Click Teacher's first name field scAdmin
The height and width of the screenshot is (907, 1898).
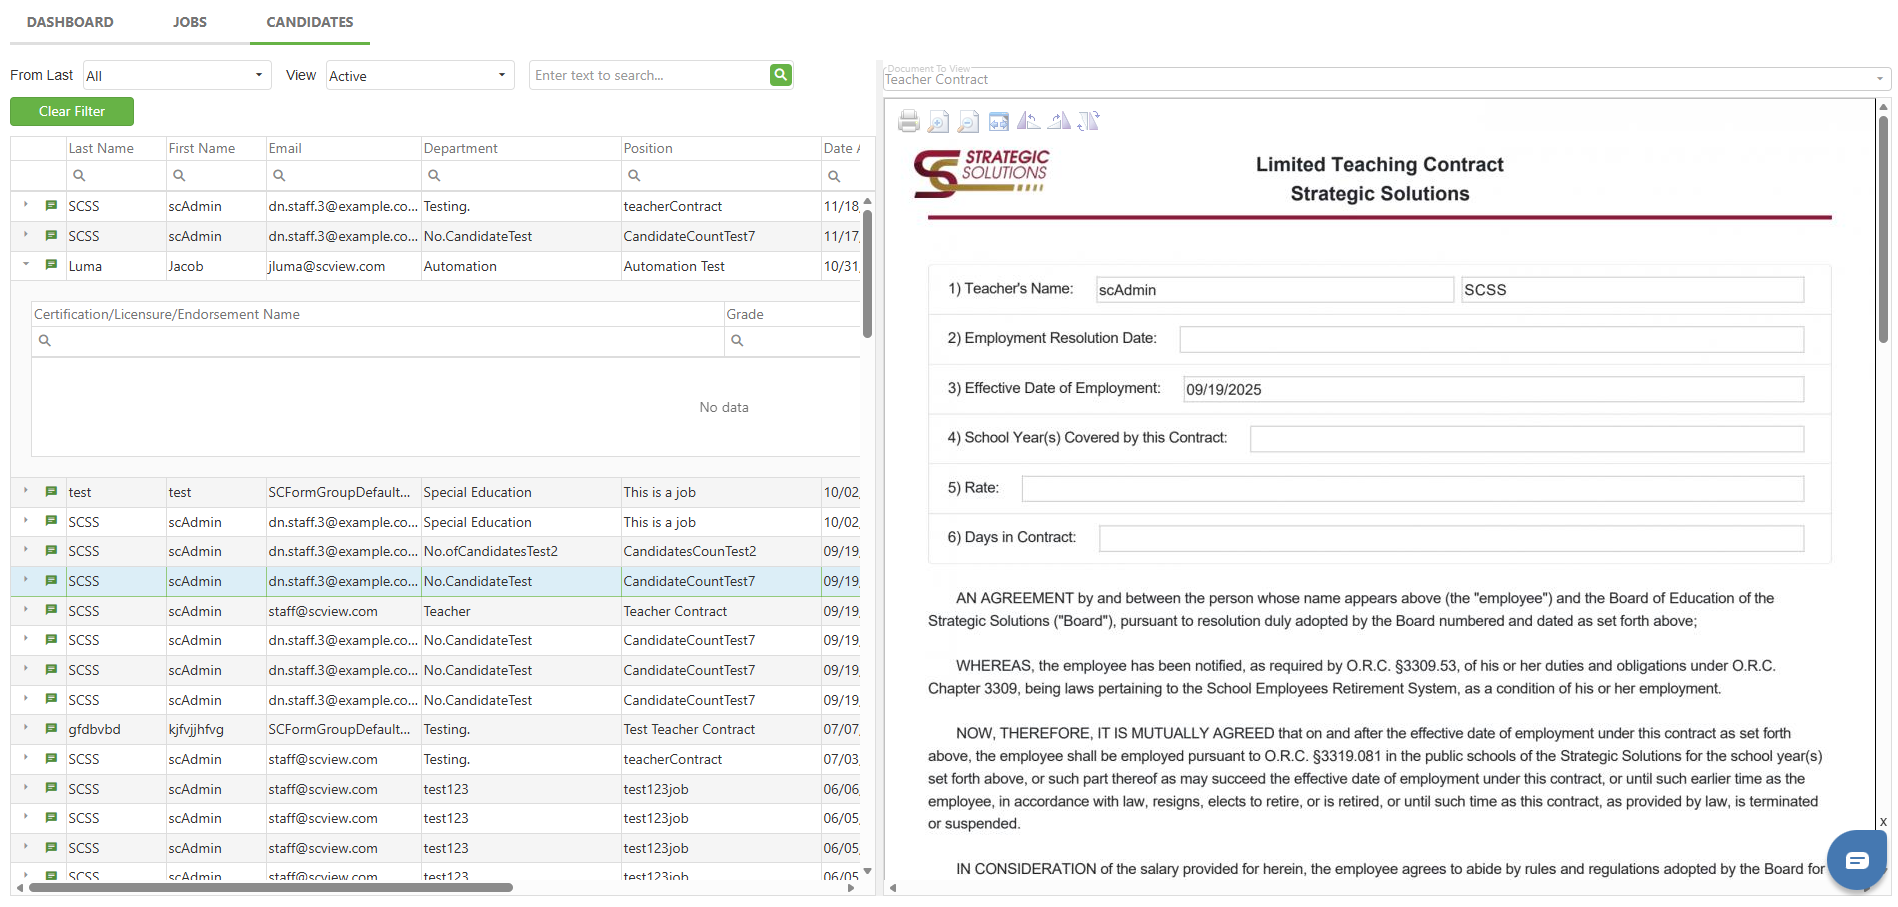point(1275,289)
